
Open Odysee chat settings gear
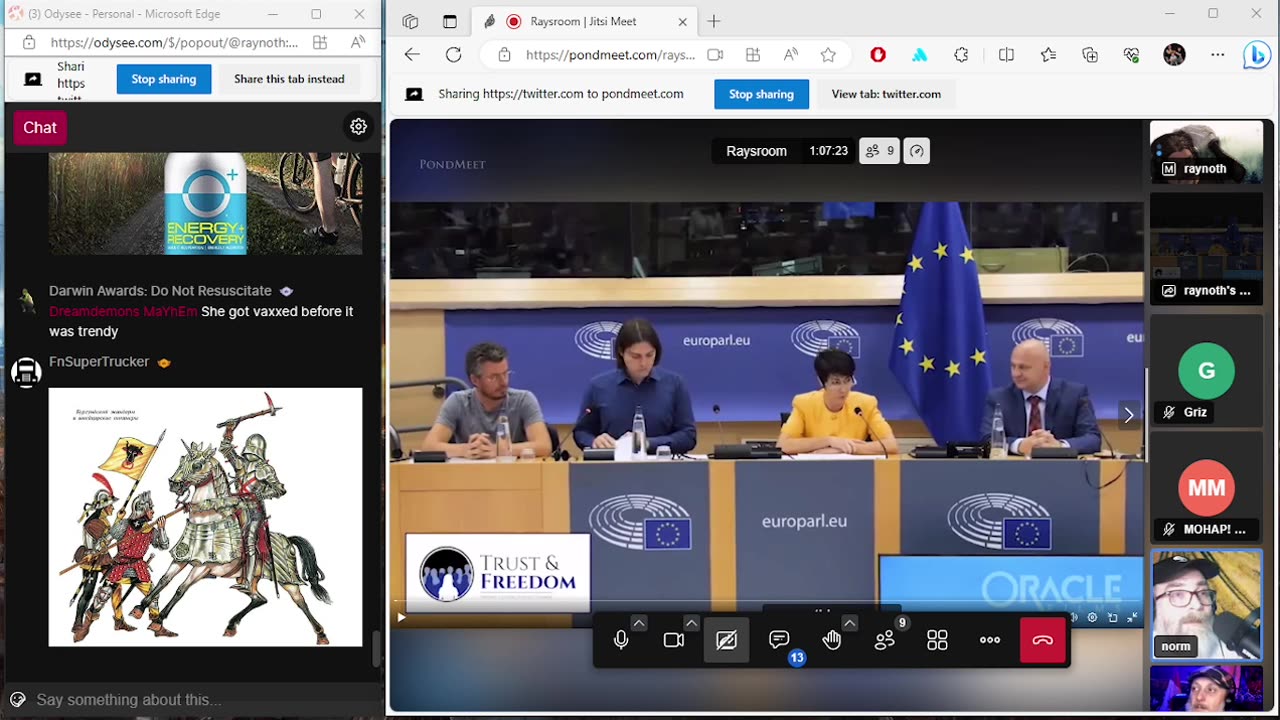coord(358,126)
